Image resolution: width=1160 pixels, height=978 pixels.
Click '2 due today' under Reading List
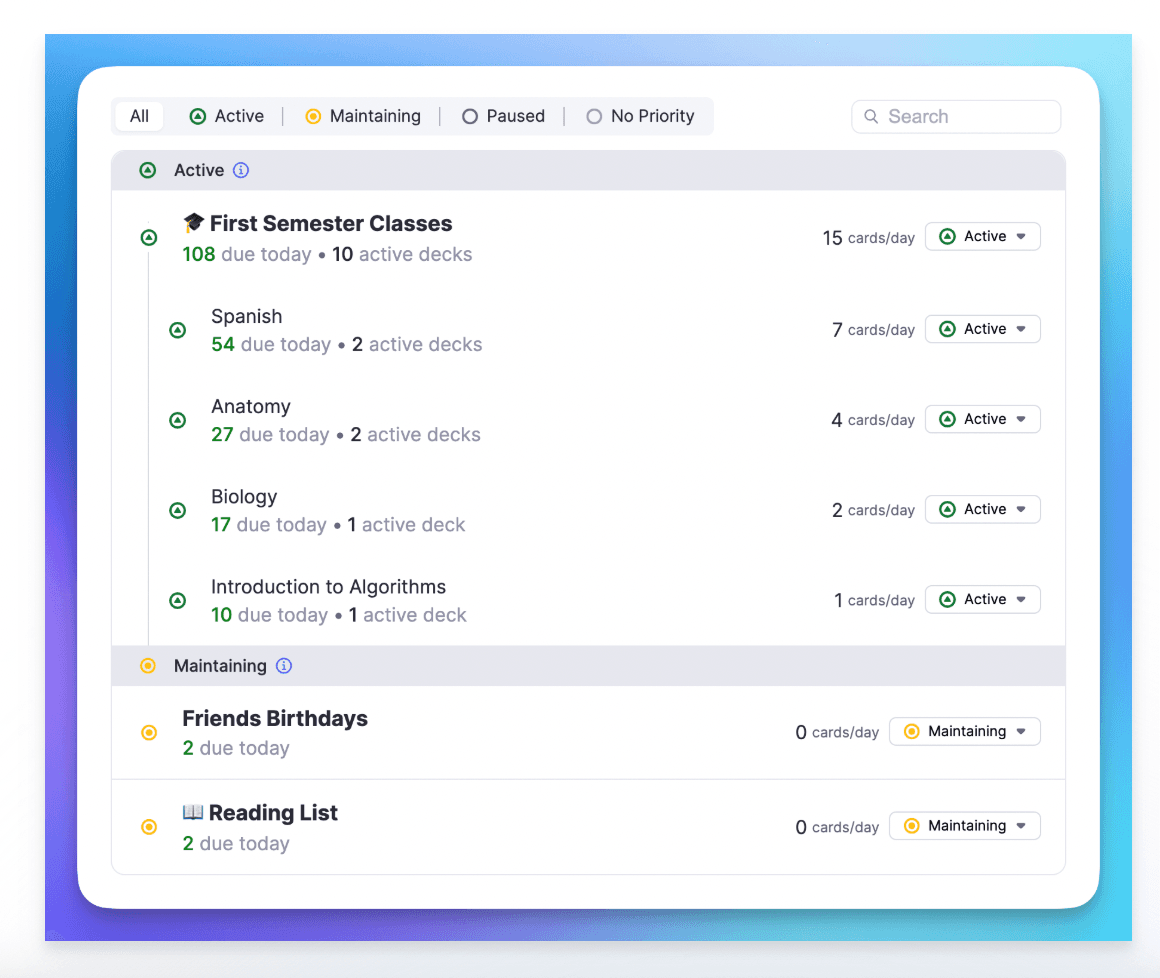(x=236, y=844)
